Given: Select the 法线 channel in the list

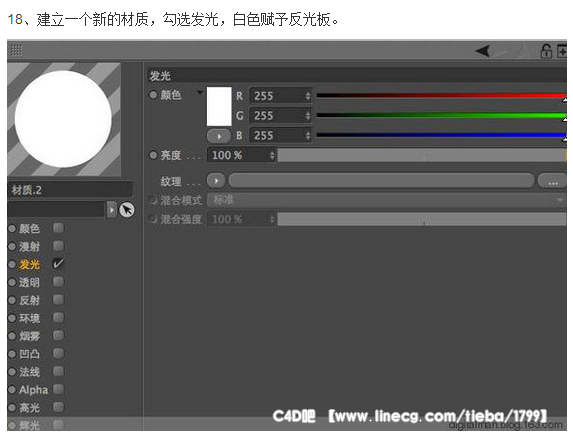Looking at the screenshot, I should click(x=29, y=372).
